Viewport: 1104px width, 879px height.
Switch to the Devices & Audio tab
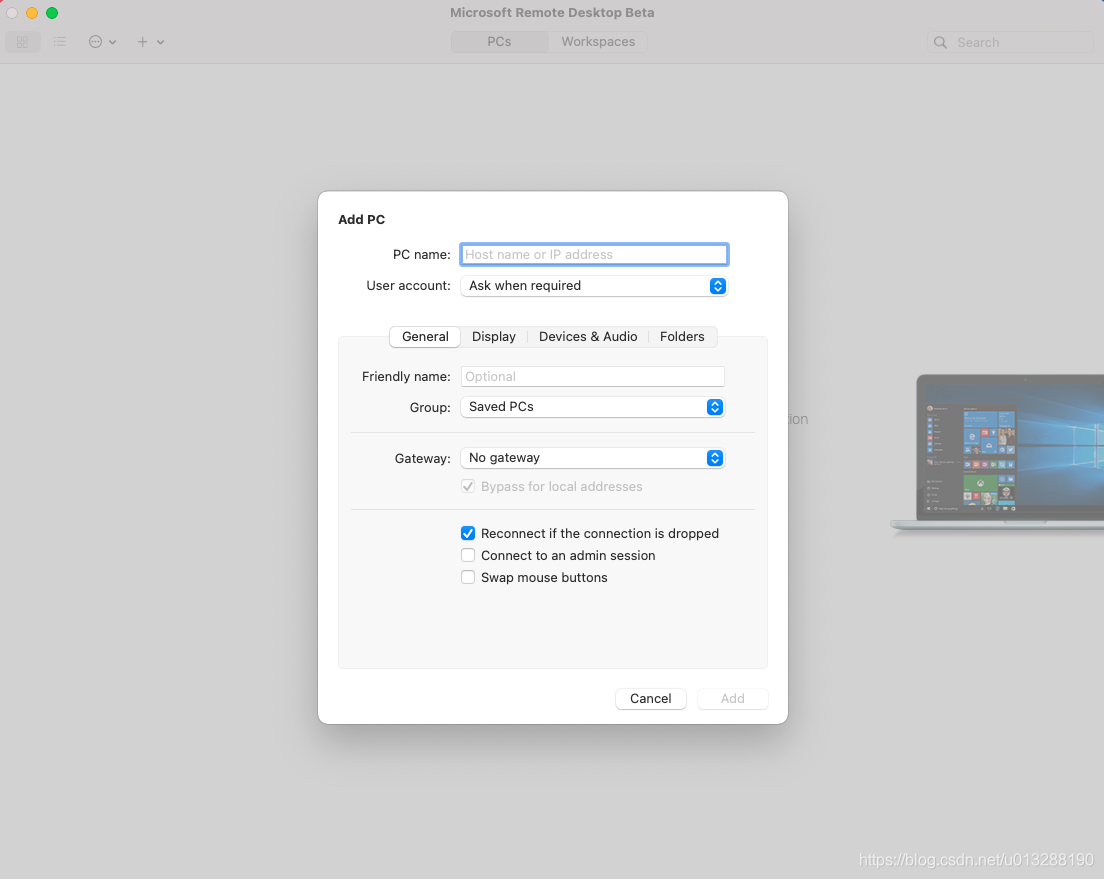(588, 337)
